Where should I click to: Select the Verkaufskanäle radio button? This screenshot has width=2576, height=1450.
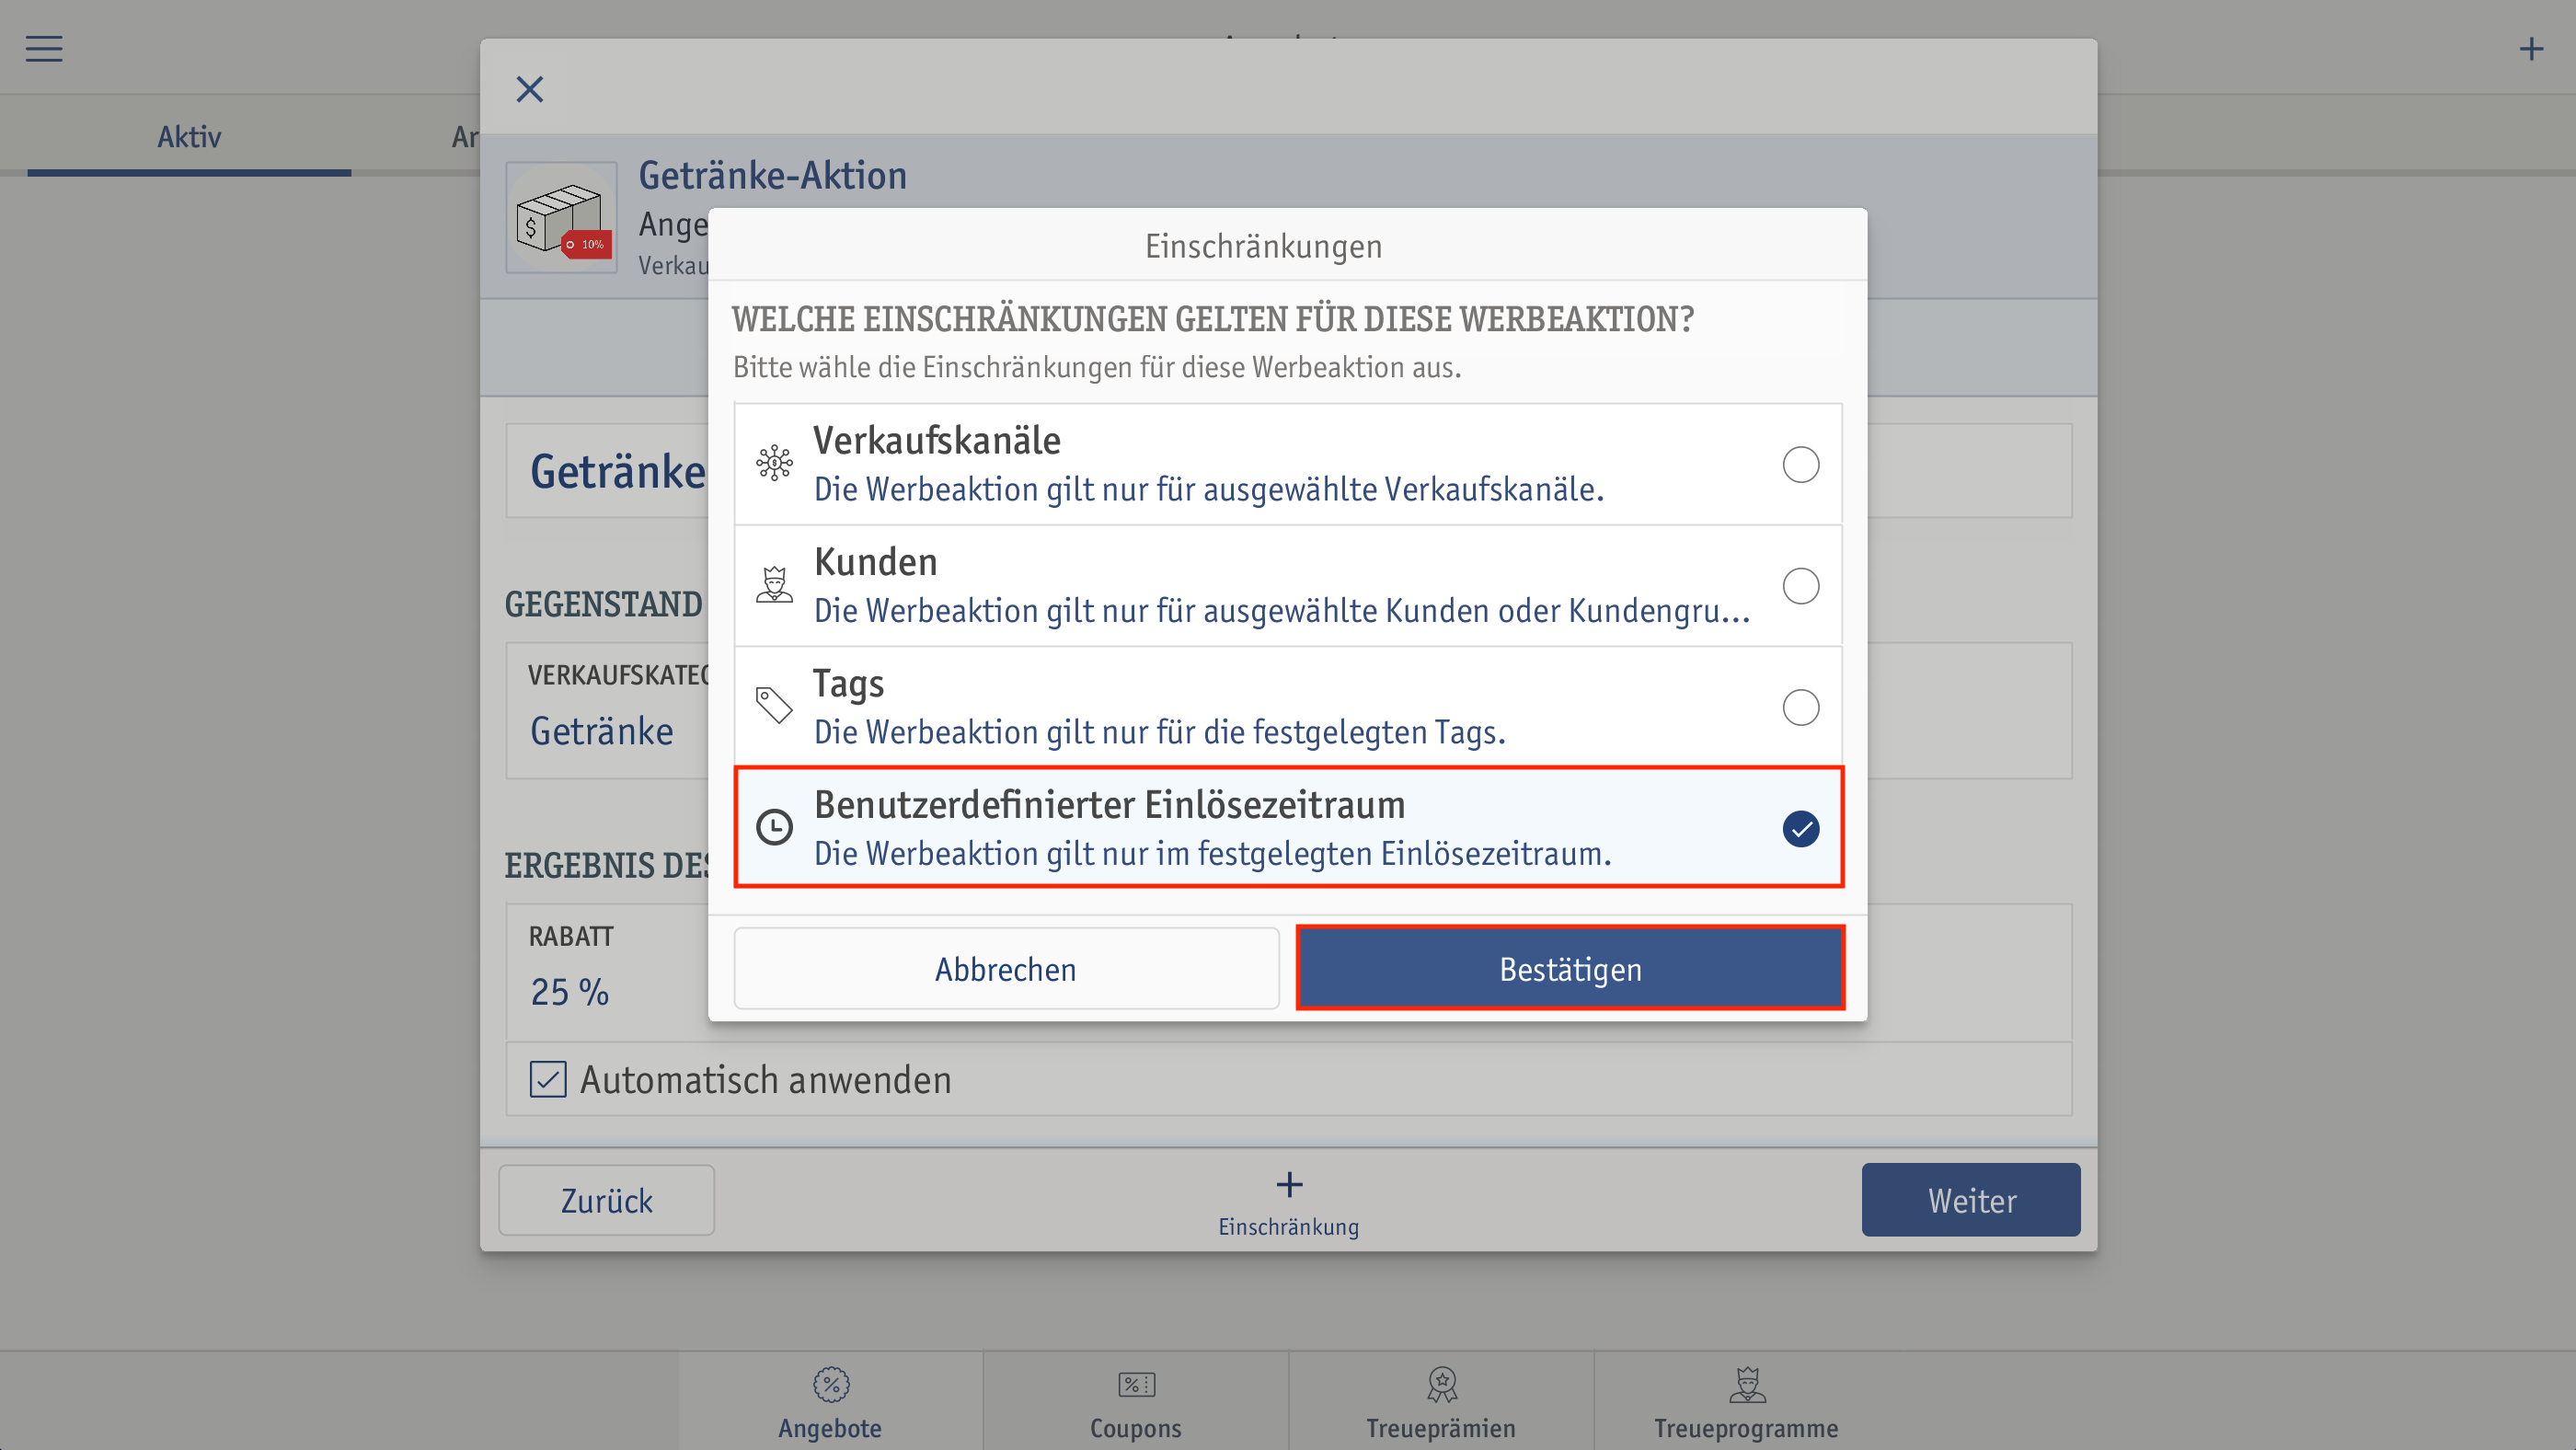(1800, 464)
